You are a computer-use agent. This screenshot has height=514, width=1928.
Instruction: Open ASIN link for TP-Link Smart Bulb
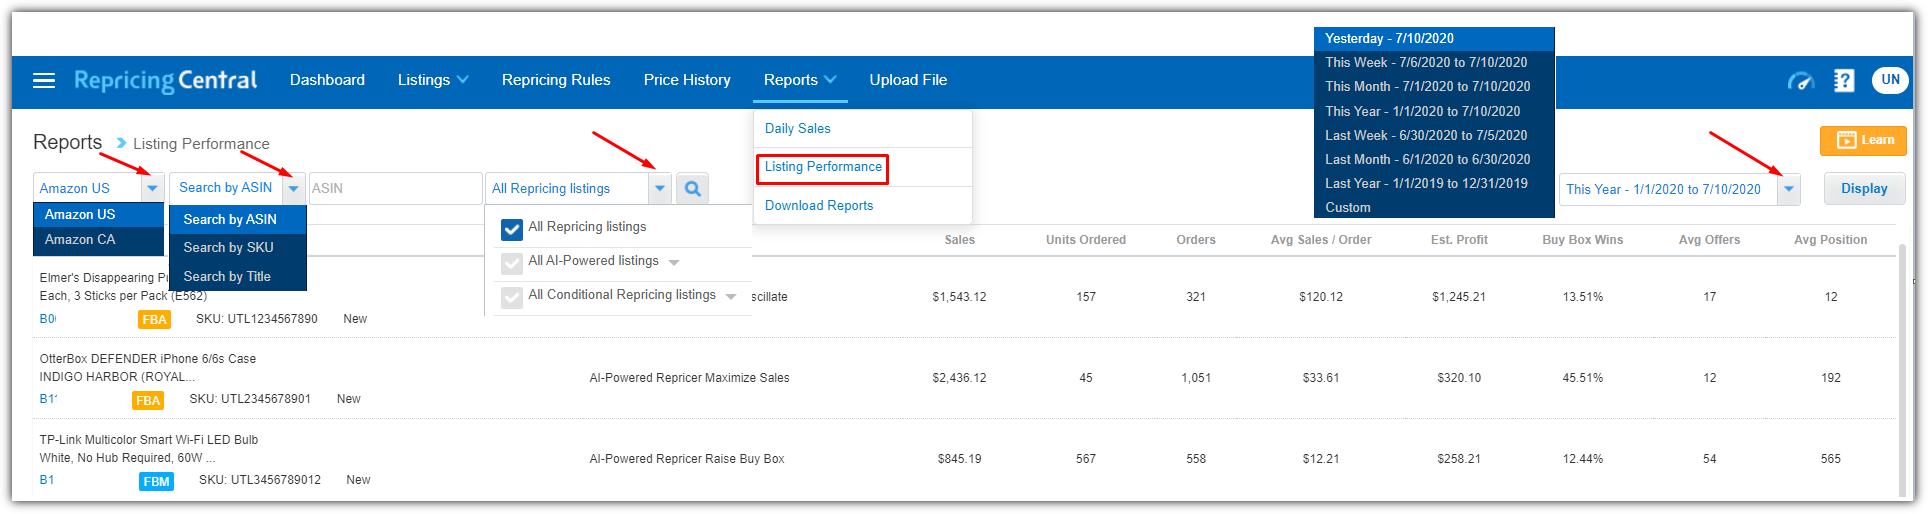coord(47,480)
